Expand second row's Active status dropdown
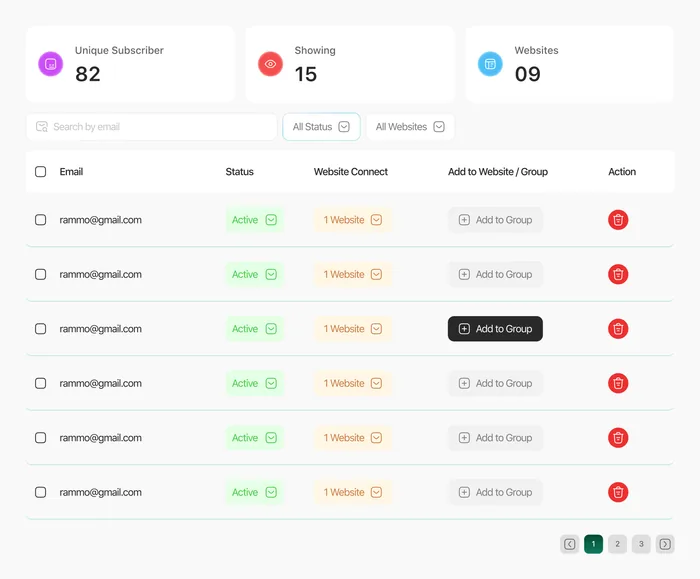 [254, 274]
